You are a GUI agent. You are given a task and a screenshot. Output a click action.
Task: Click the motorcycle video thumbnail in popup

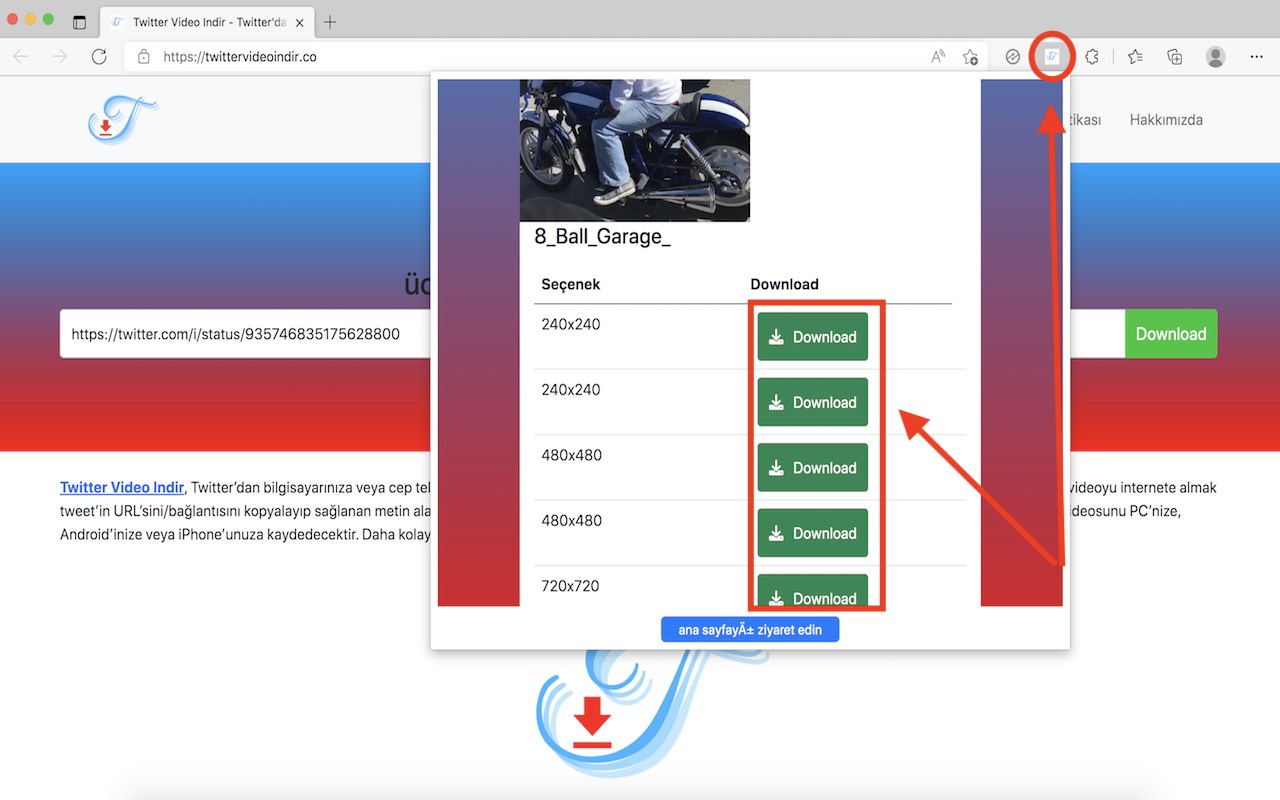[x=635, y=150]
